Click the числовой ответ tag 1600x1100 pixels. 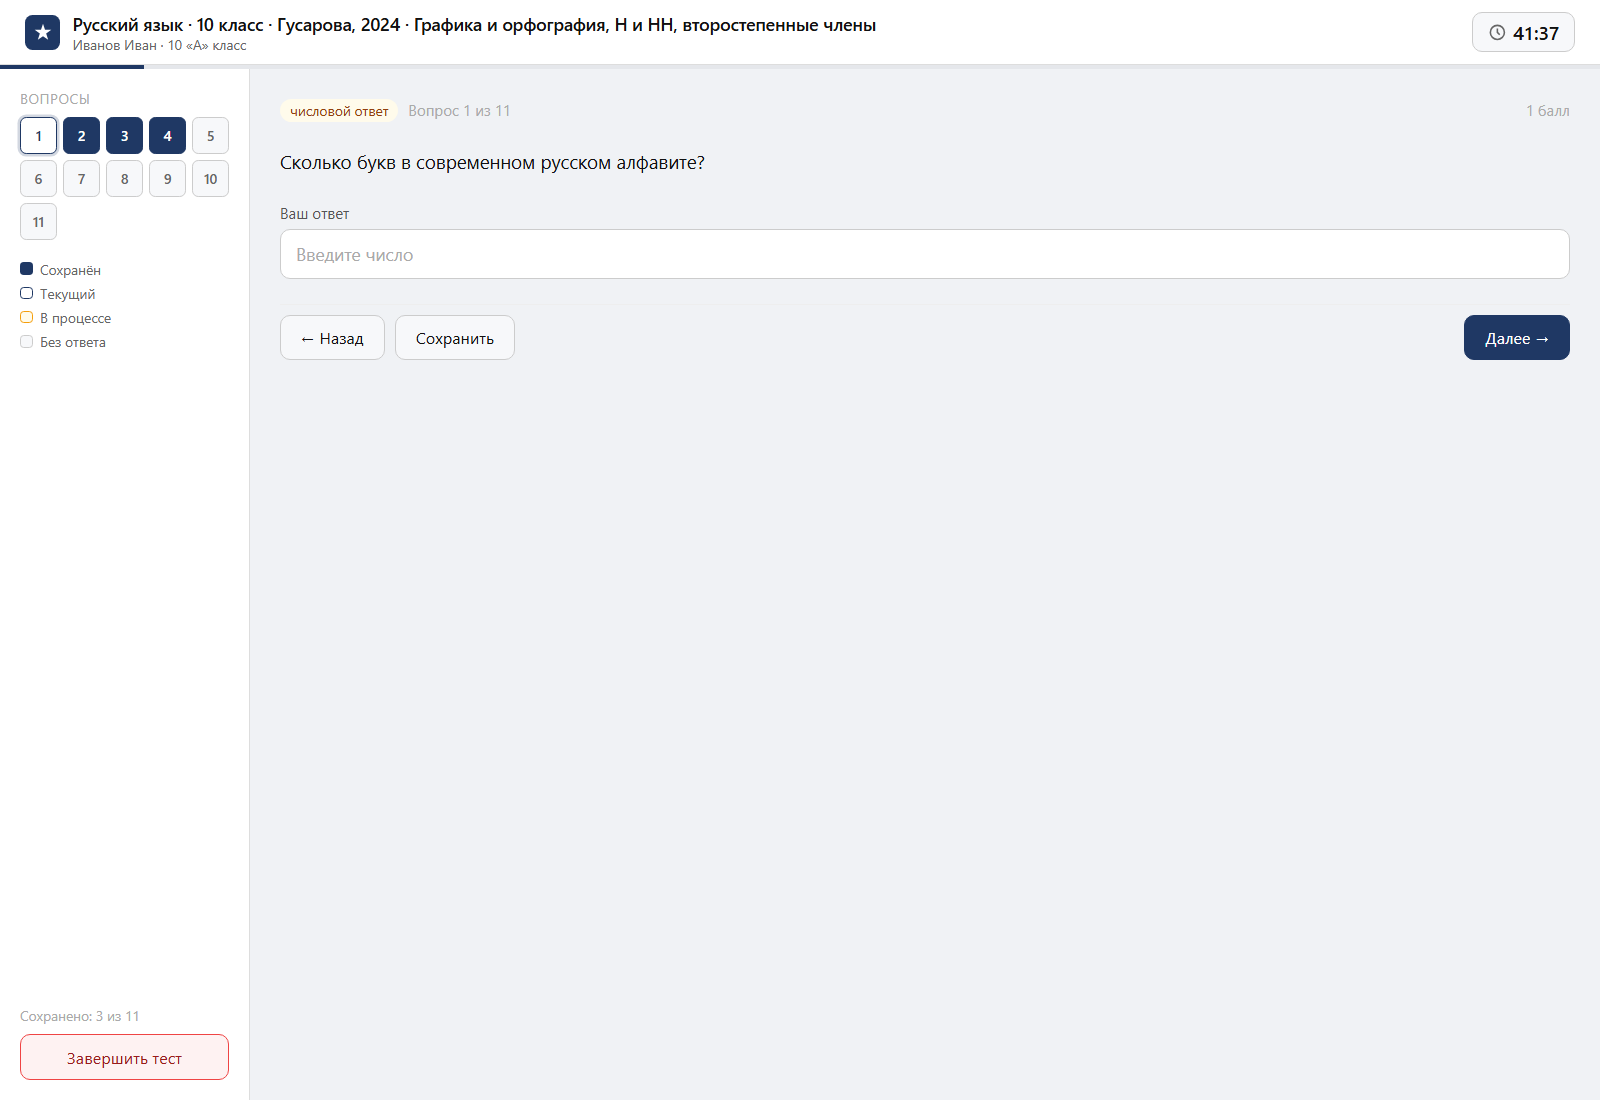pyautogui.click(x=339, y=111)
